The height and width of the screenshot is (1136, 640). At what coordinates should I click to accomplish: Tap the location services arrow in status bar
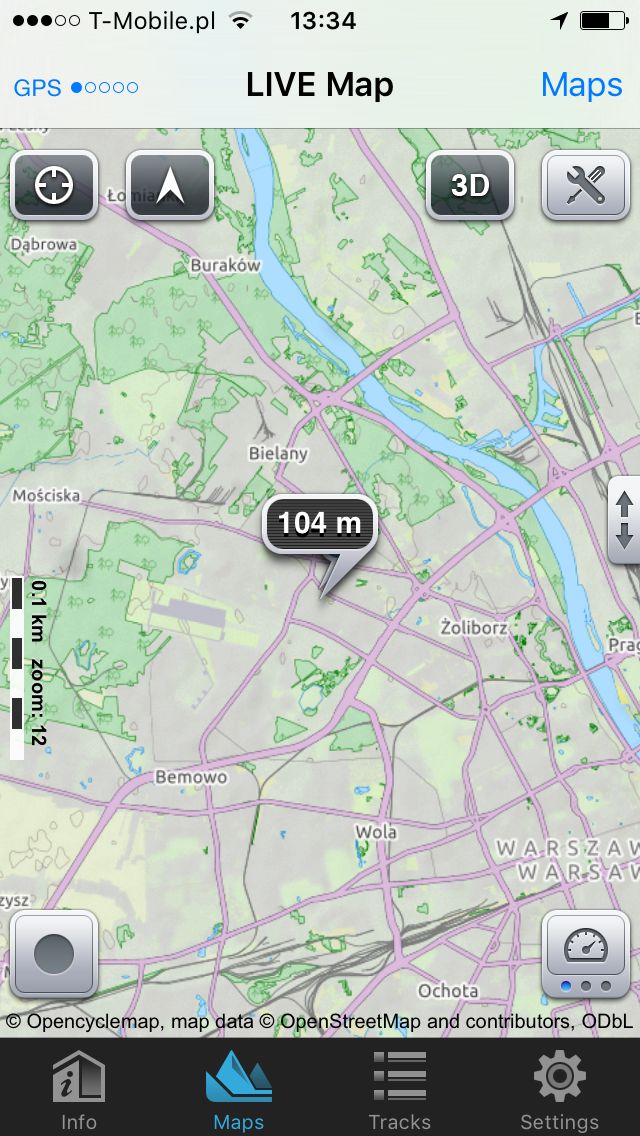click(560, 21)
